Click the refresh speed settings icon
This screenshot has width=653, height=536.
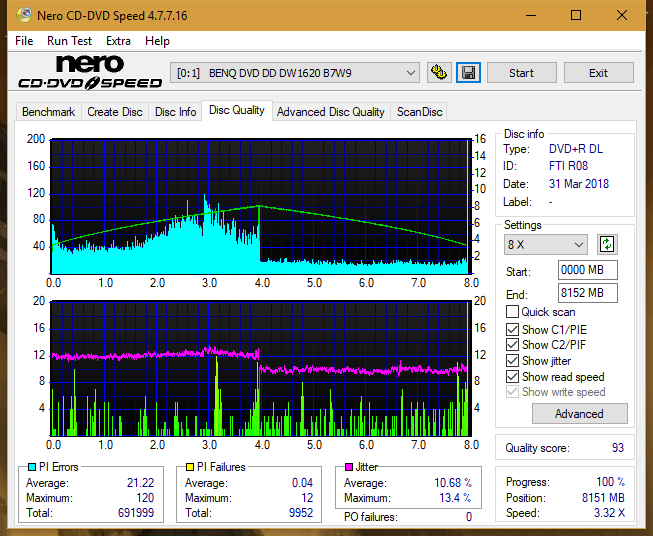[x=607, y=244]
